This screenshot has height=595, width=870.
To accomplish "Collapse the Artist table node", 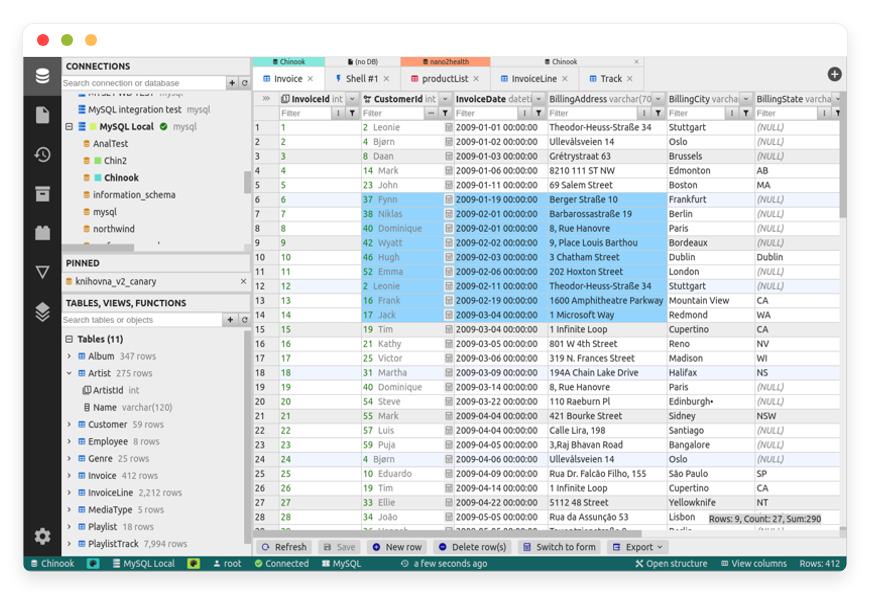I will [69, 374].
